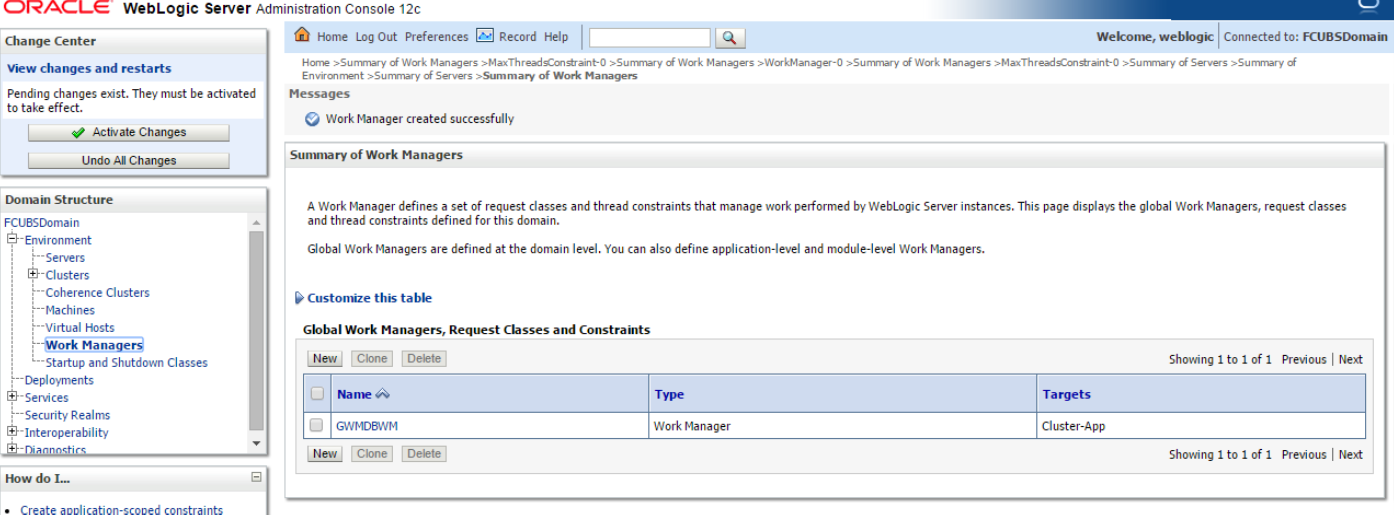Screen dimensions: 1394x515
Task: Collapse the Environment tree node
Action: click(x=13, y=240)
